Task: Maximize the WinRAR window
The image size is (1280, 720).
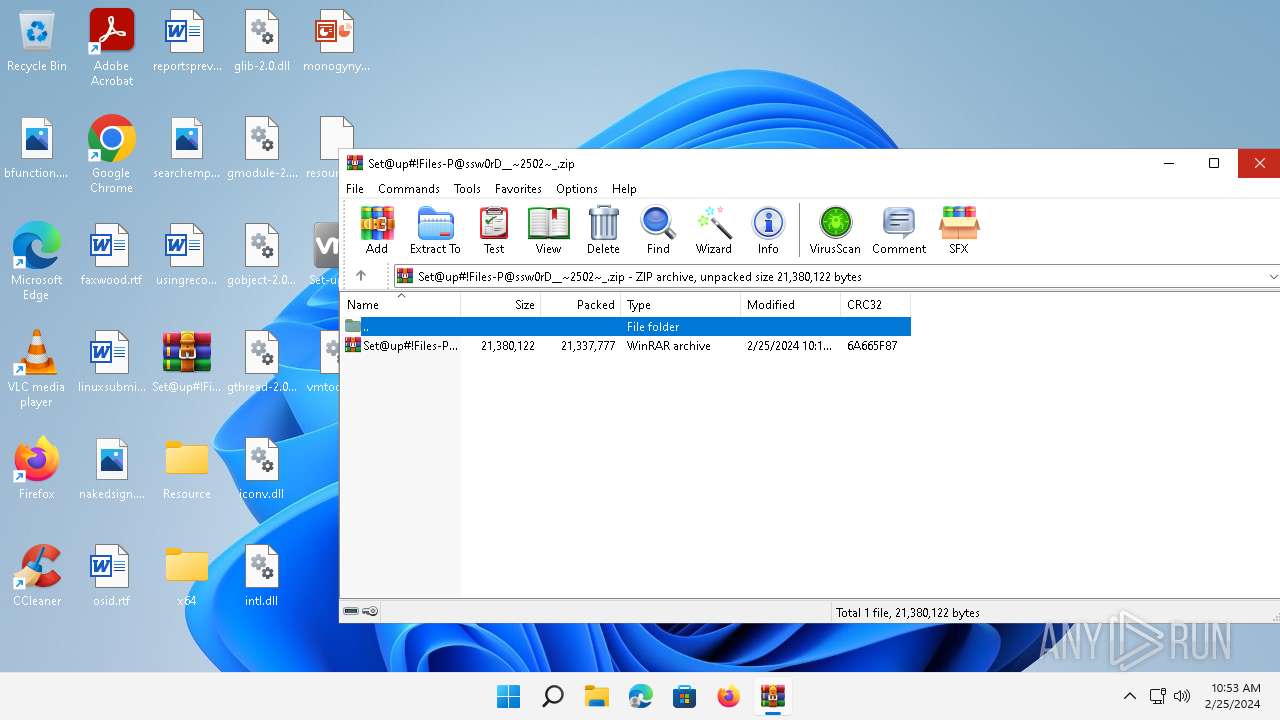Action: tap(1214, 163)
